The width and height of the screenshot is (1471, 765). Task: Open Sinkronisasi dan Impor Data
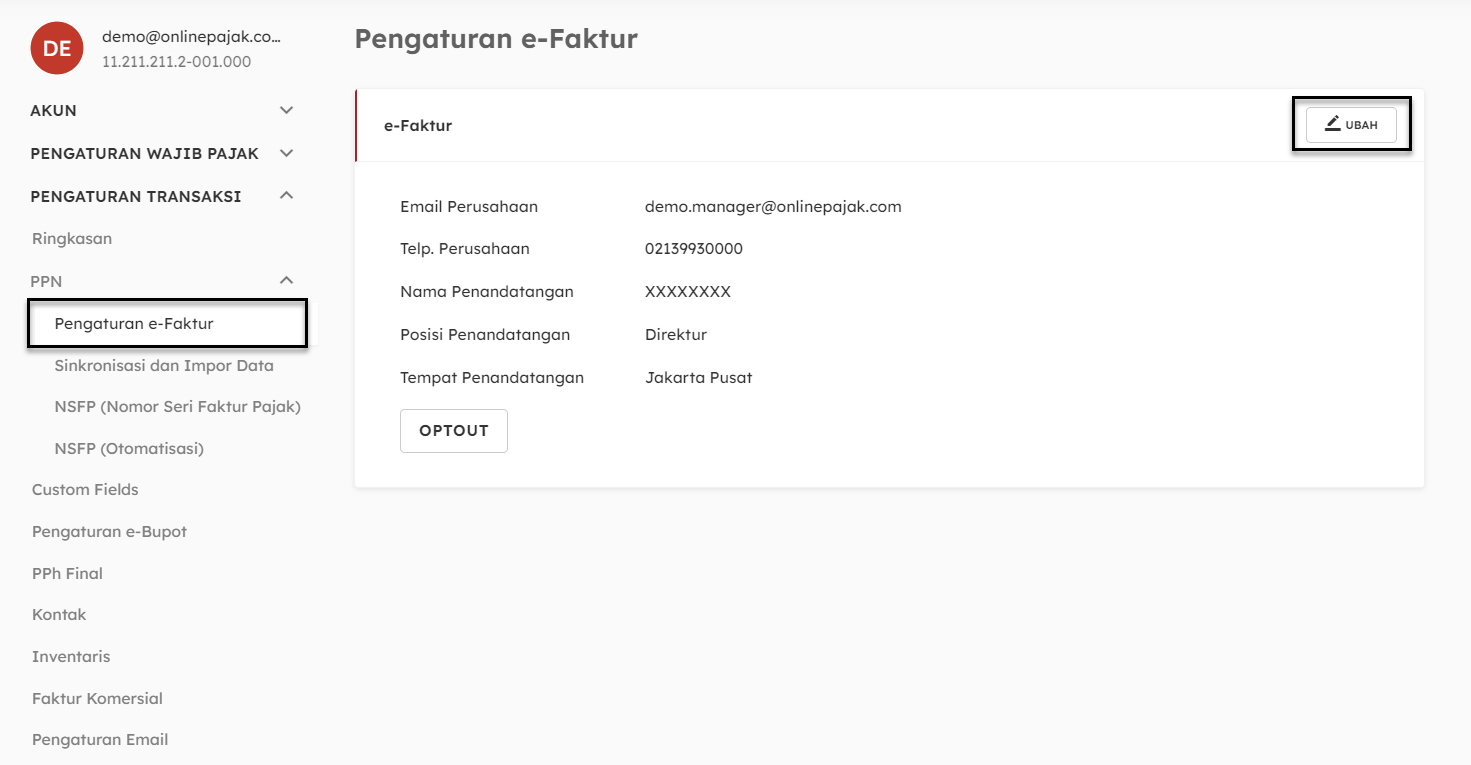pos(164,366)
